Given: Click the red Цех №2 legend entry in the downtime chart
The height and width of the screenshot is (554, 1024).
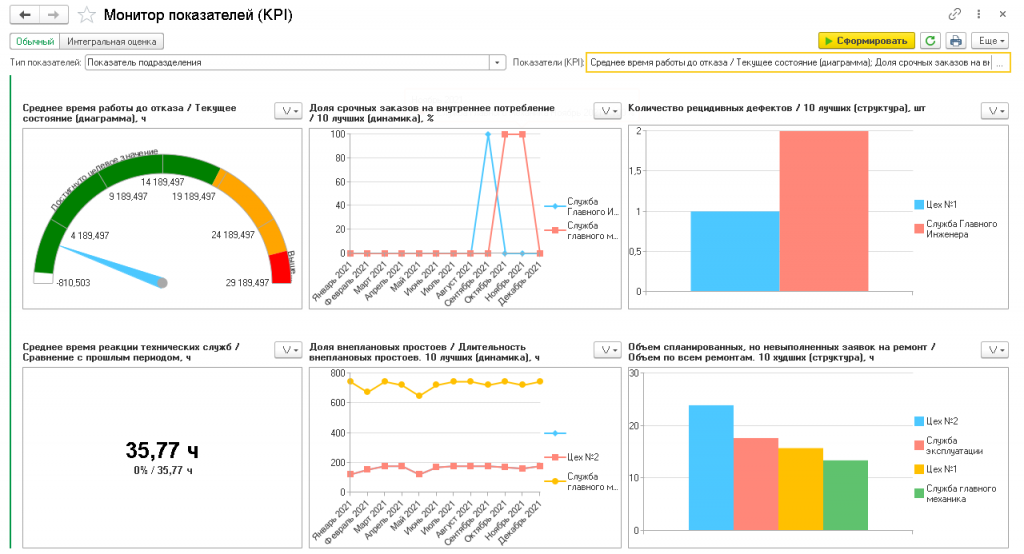Looking at the screenshot, I should [572, 457].
